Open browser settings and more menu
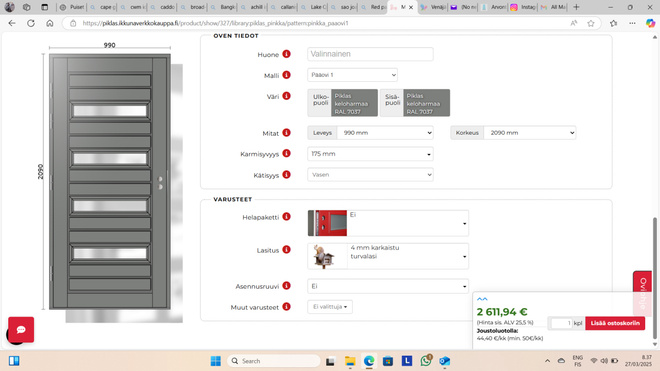660x371 pixels. click(x=632, y=23)
